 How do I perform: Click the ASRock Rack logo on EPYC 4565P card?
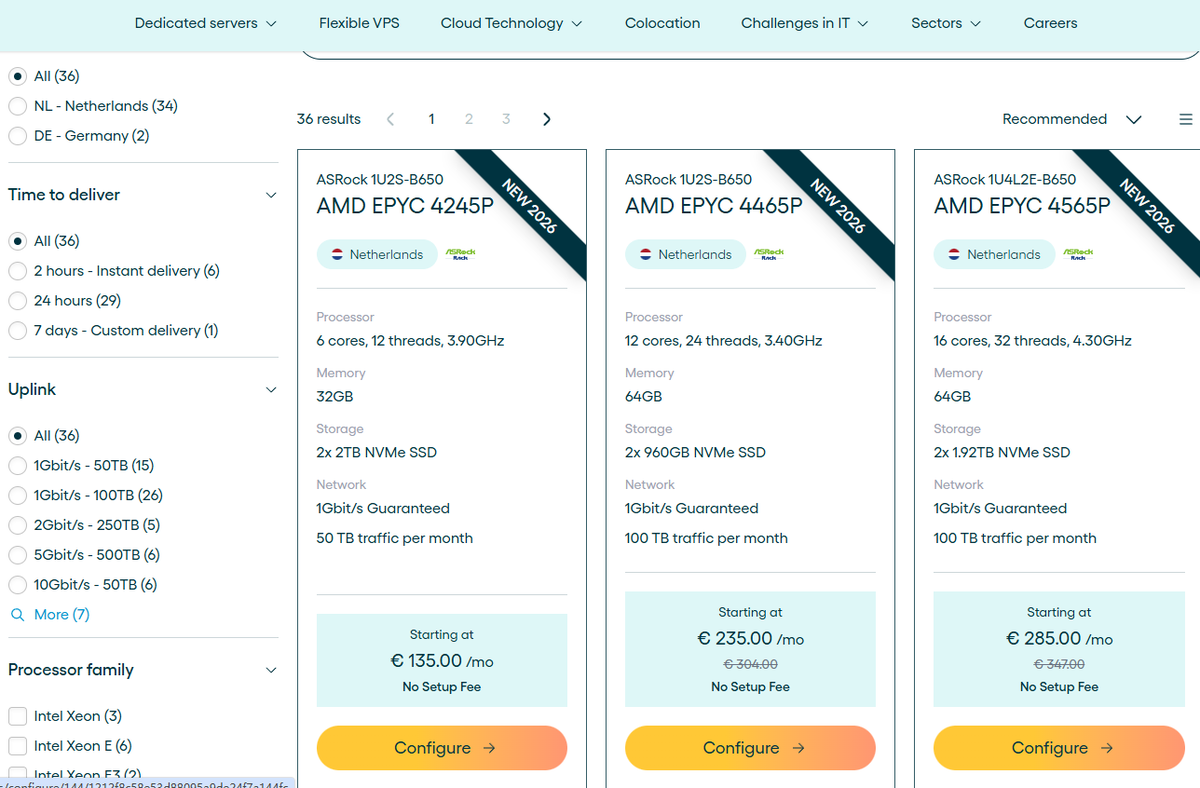[x=1078, y=254]
